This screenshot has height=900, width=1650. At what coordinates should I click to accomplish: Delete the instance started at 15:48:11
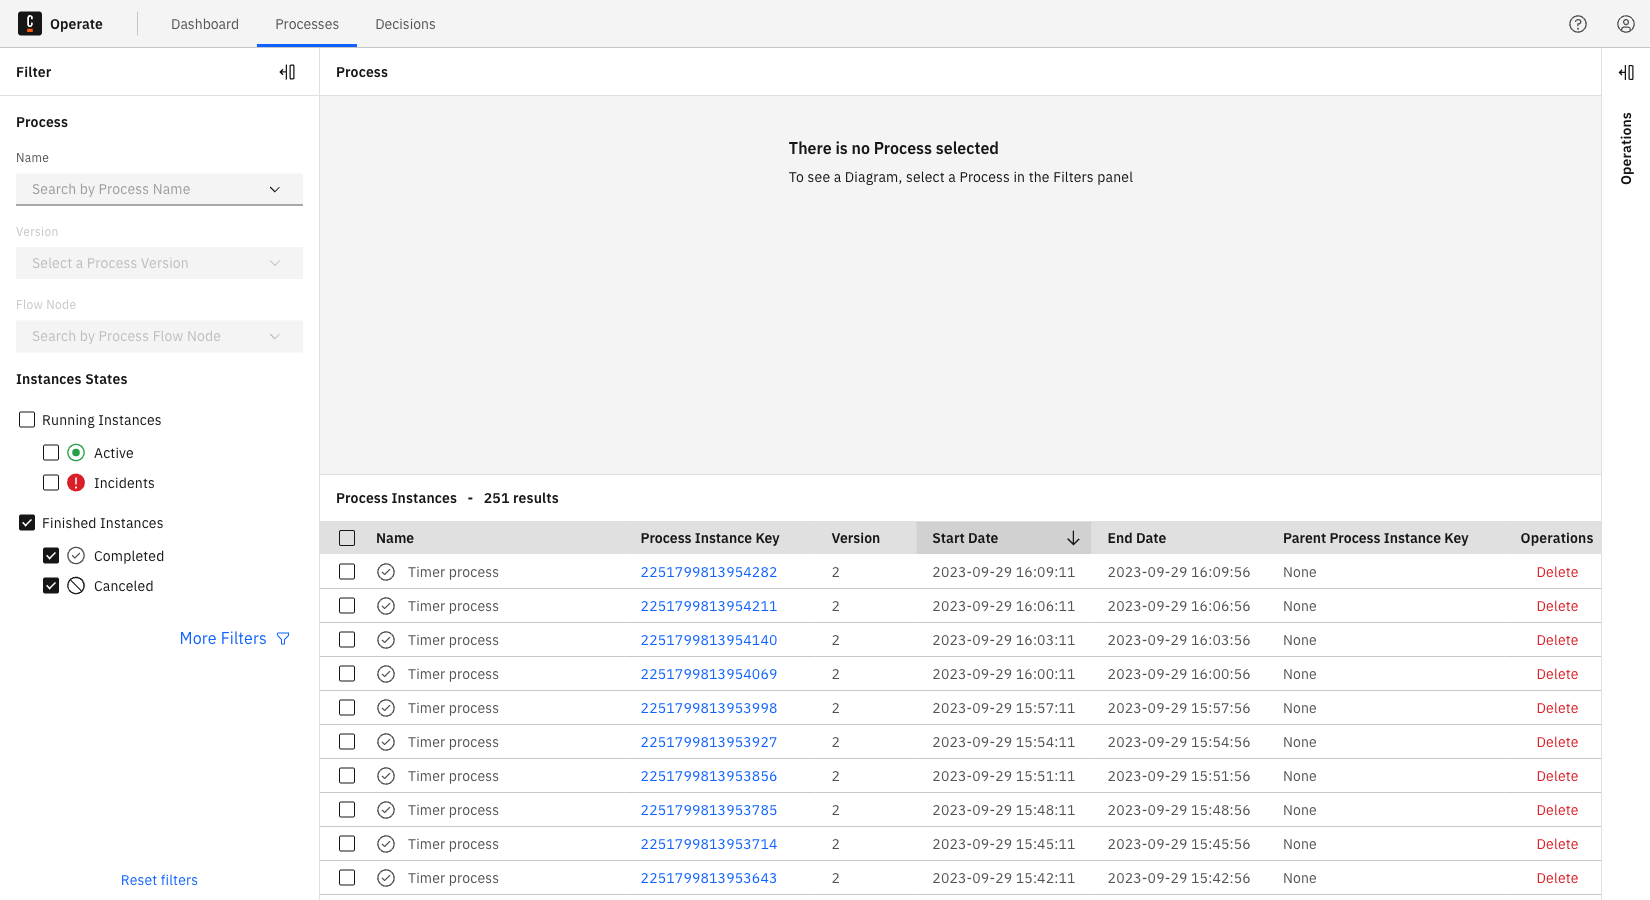1557,810
